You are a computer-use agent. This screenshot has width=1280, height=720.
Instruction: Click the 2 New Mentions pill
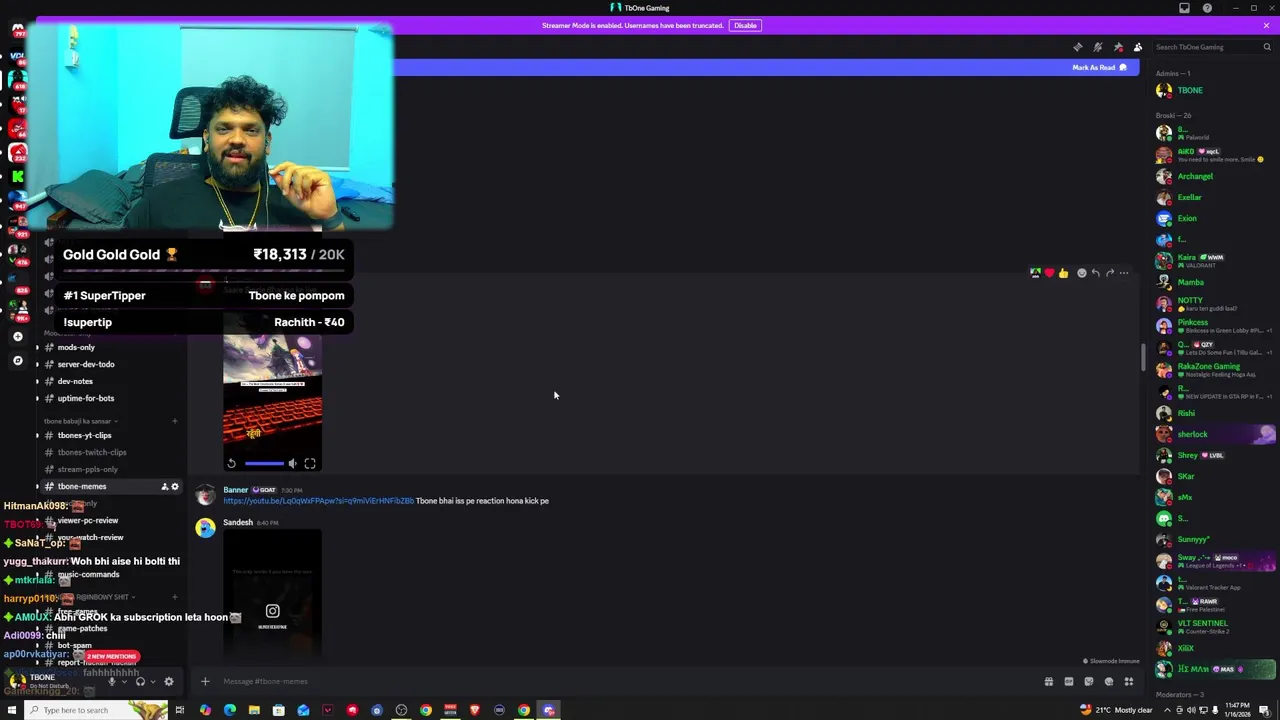111,656
